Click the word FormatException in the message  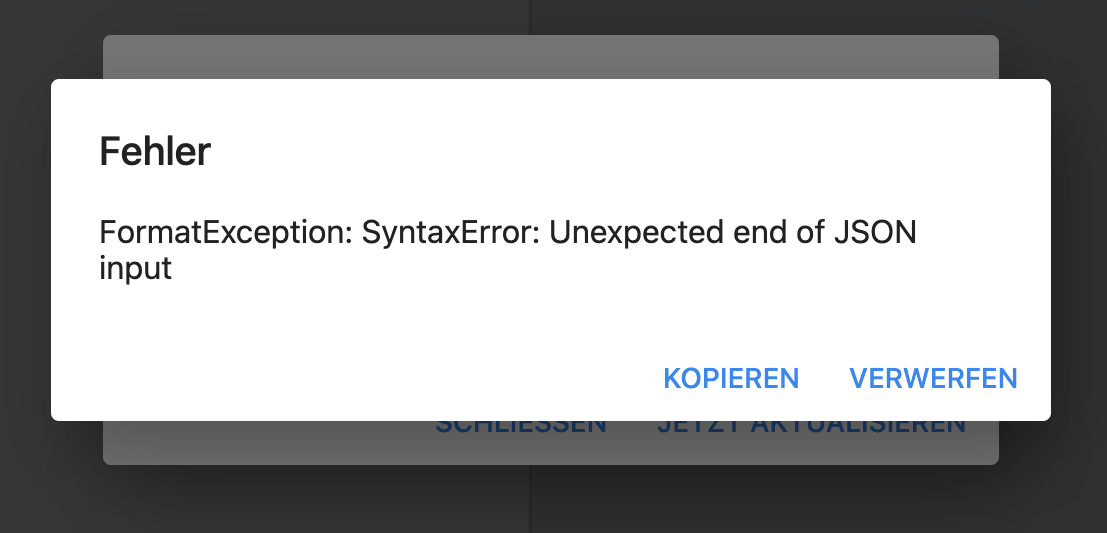pos(225,232)
